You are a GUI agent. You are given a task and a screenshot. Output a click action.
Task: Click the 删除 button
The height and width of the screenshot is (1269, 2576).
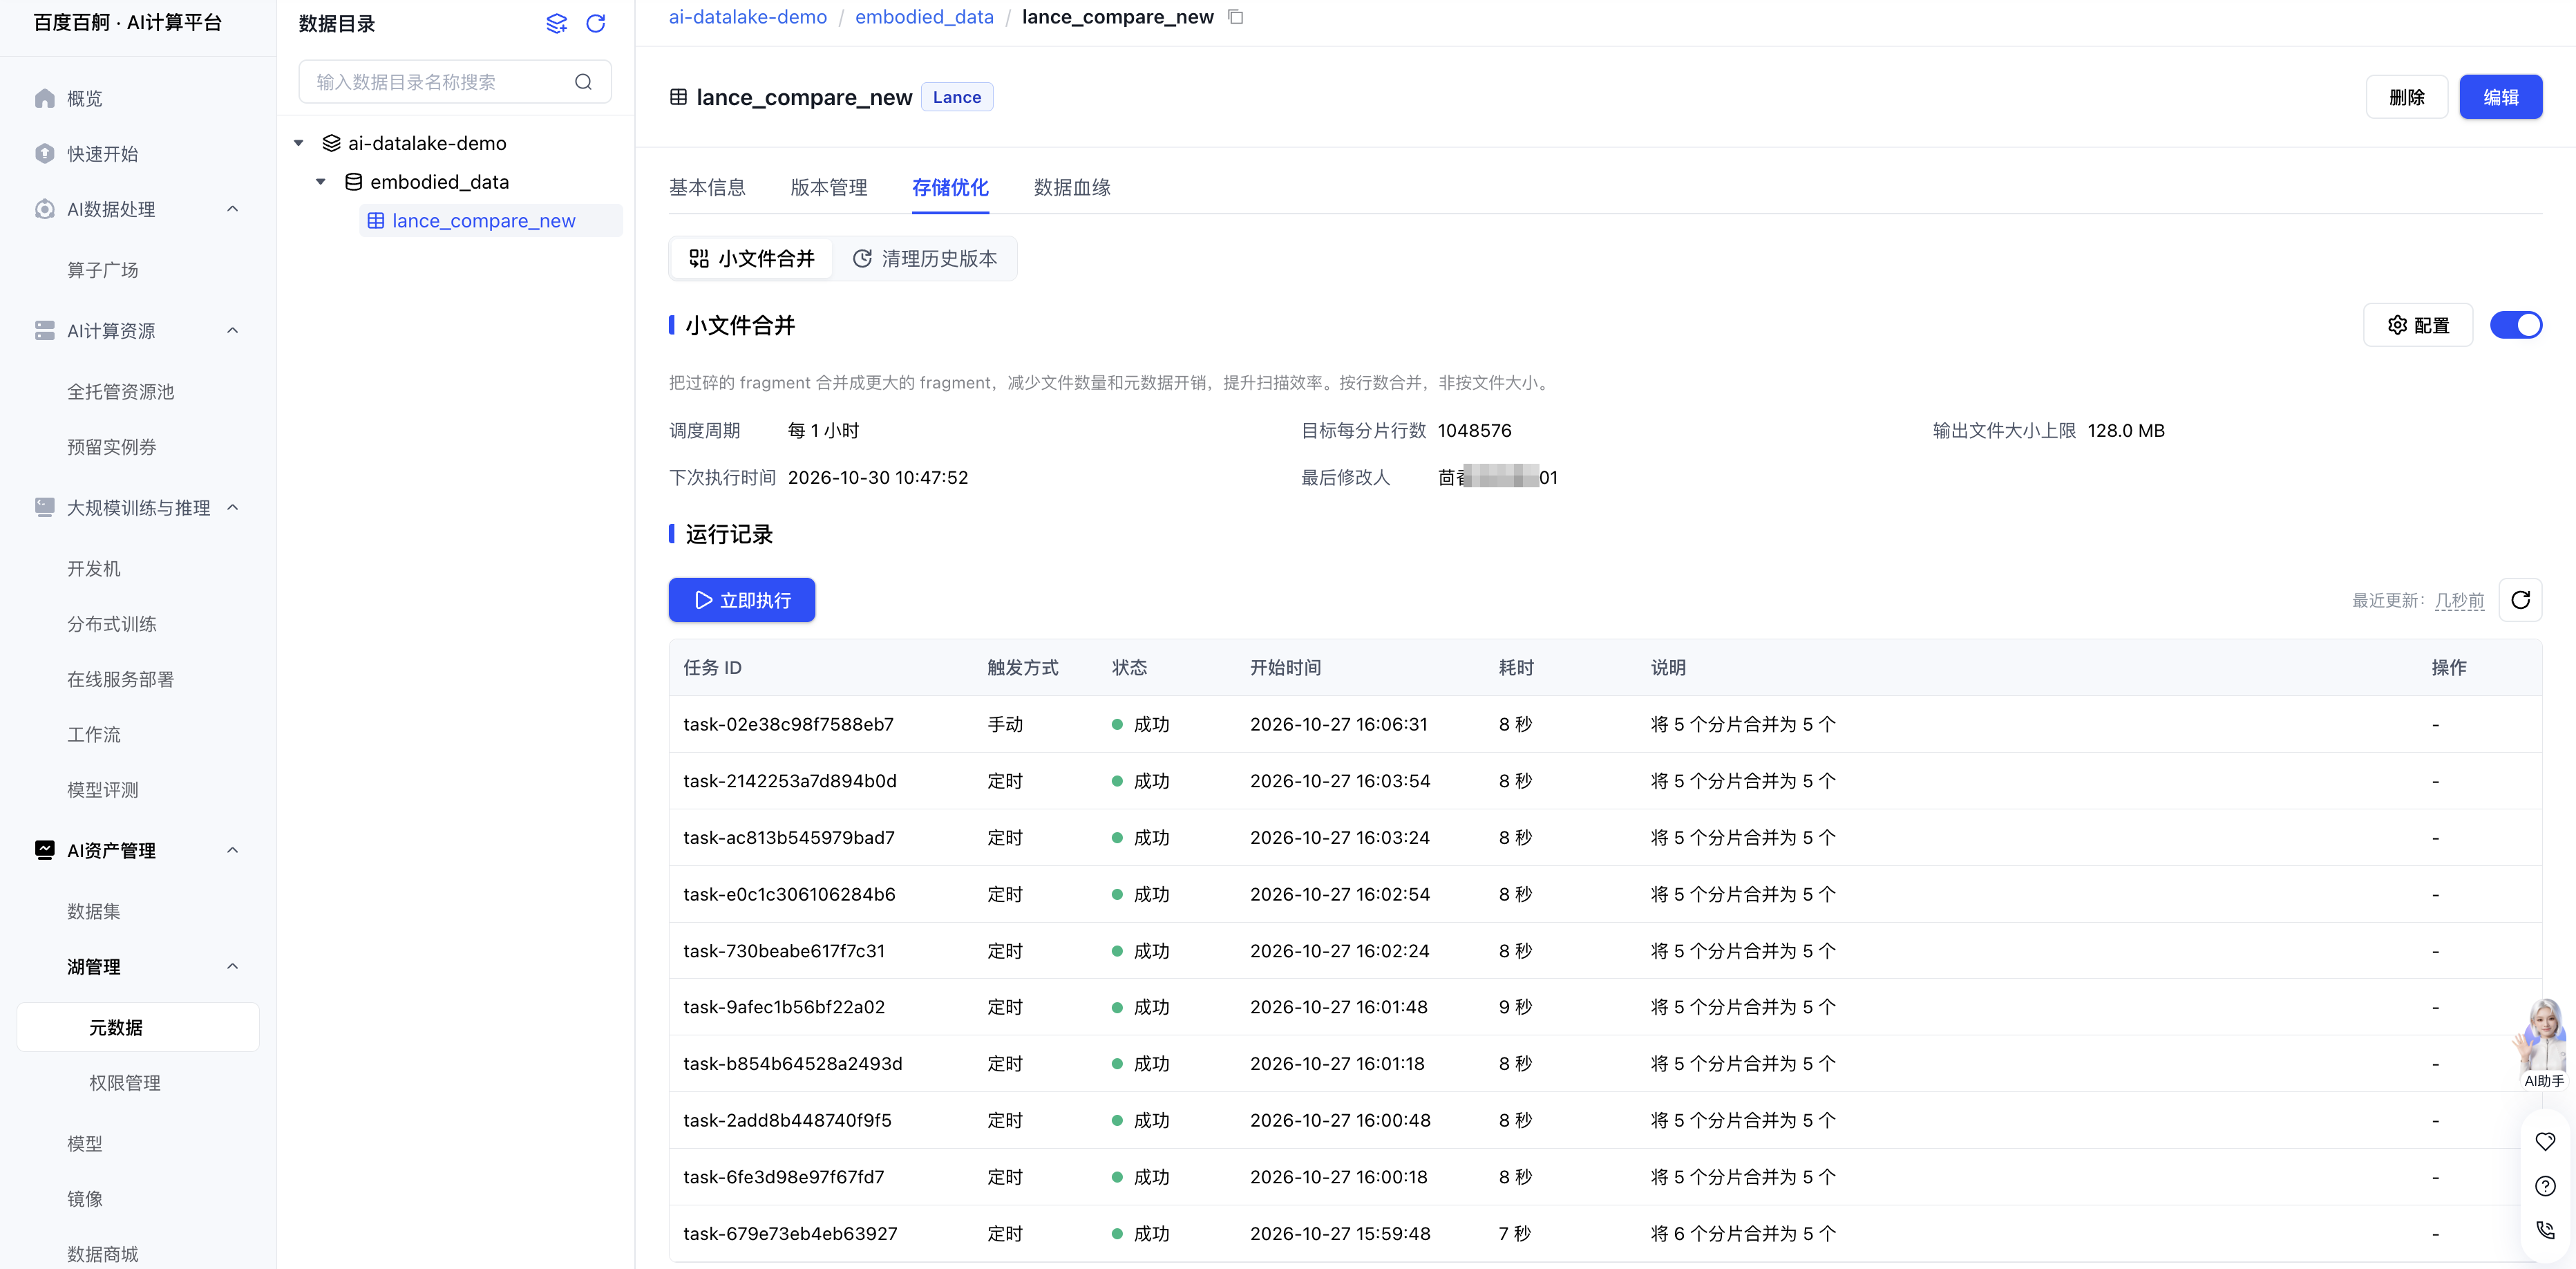pos(2406,97)
